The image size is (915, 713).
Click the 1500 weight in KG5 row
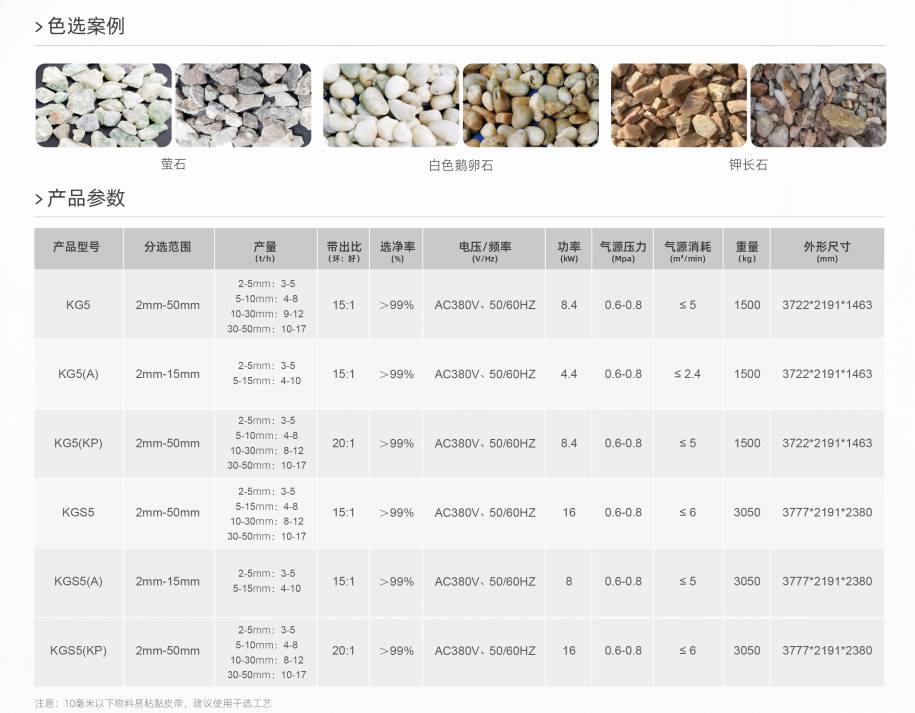tap(747, 305)
